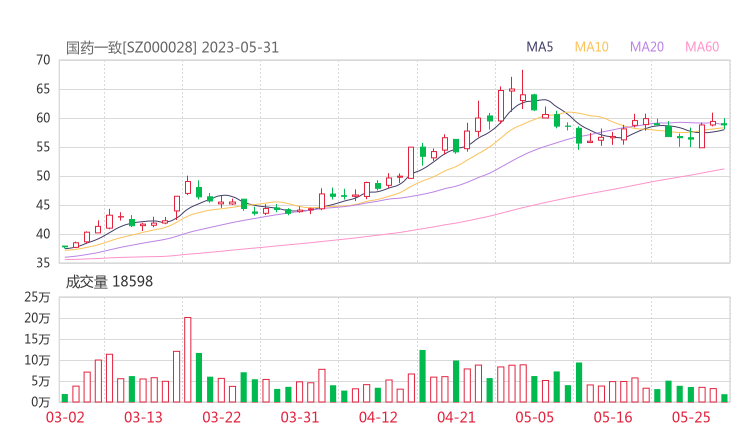Click the 03-22 date axis label
740x440 pixels.
pyautogui.click(x=221, y=417)
